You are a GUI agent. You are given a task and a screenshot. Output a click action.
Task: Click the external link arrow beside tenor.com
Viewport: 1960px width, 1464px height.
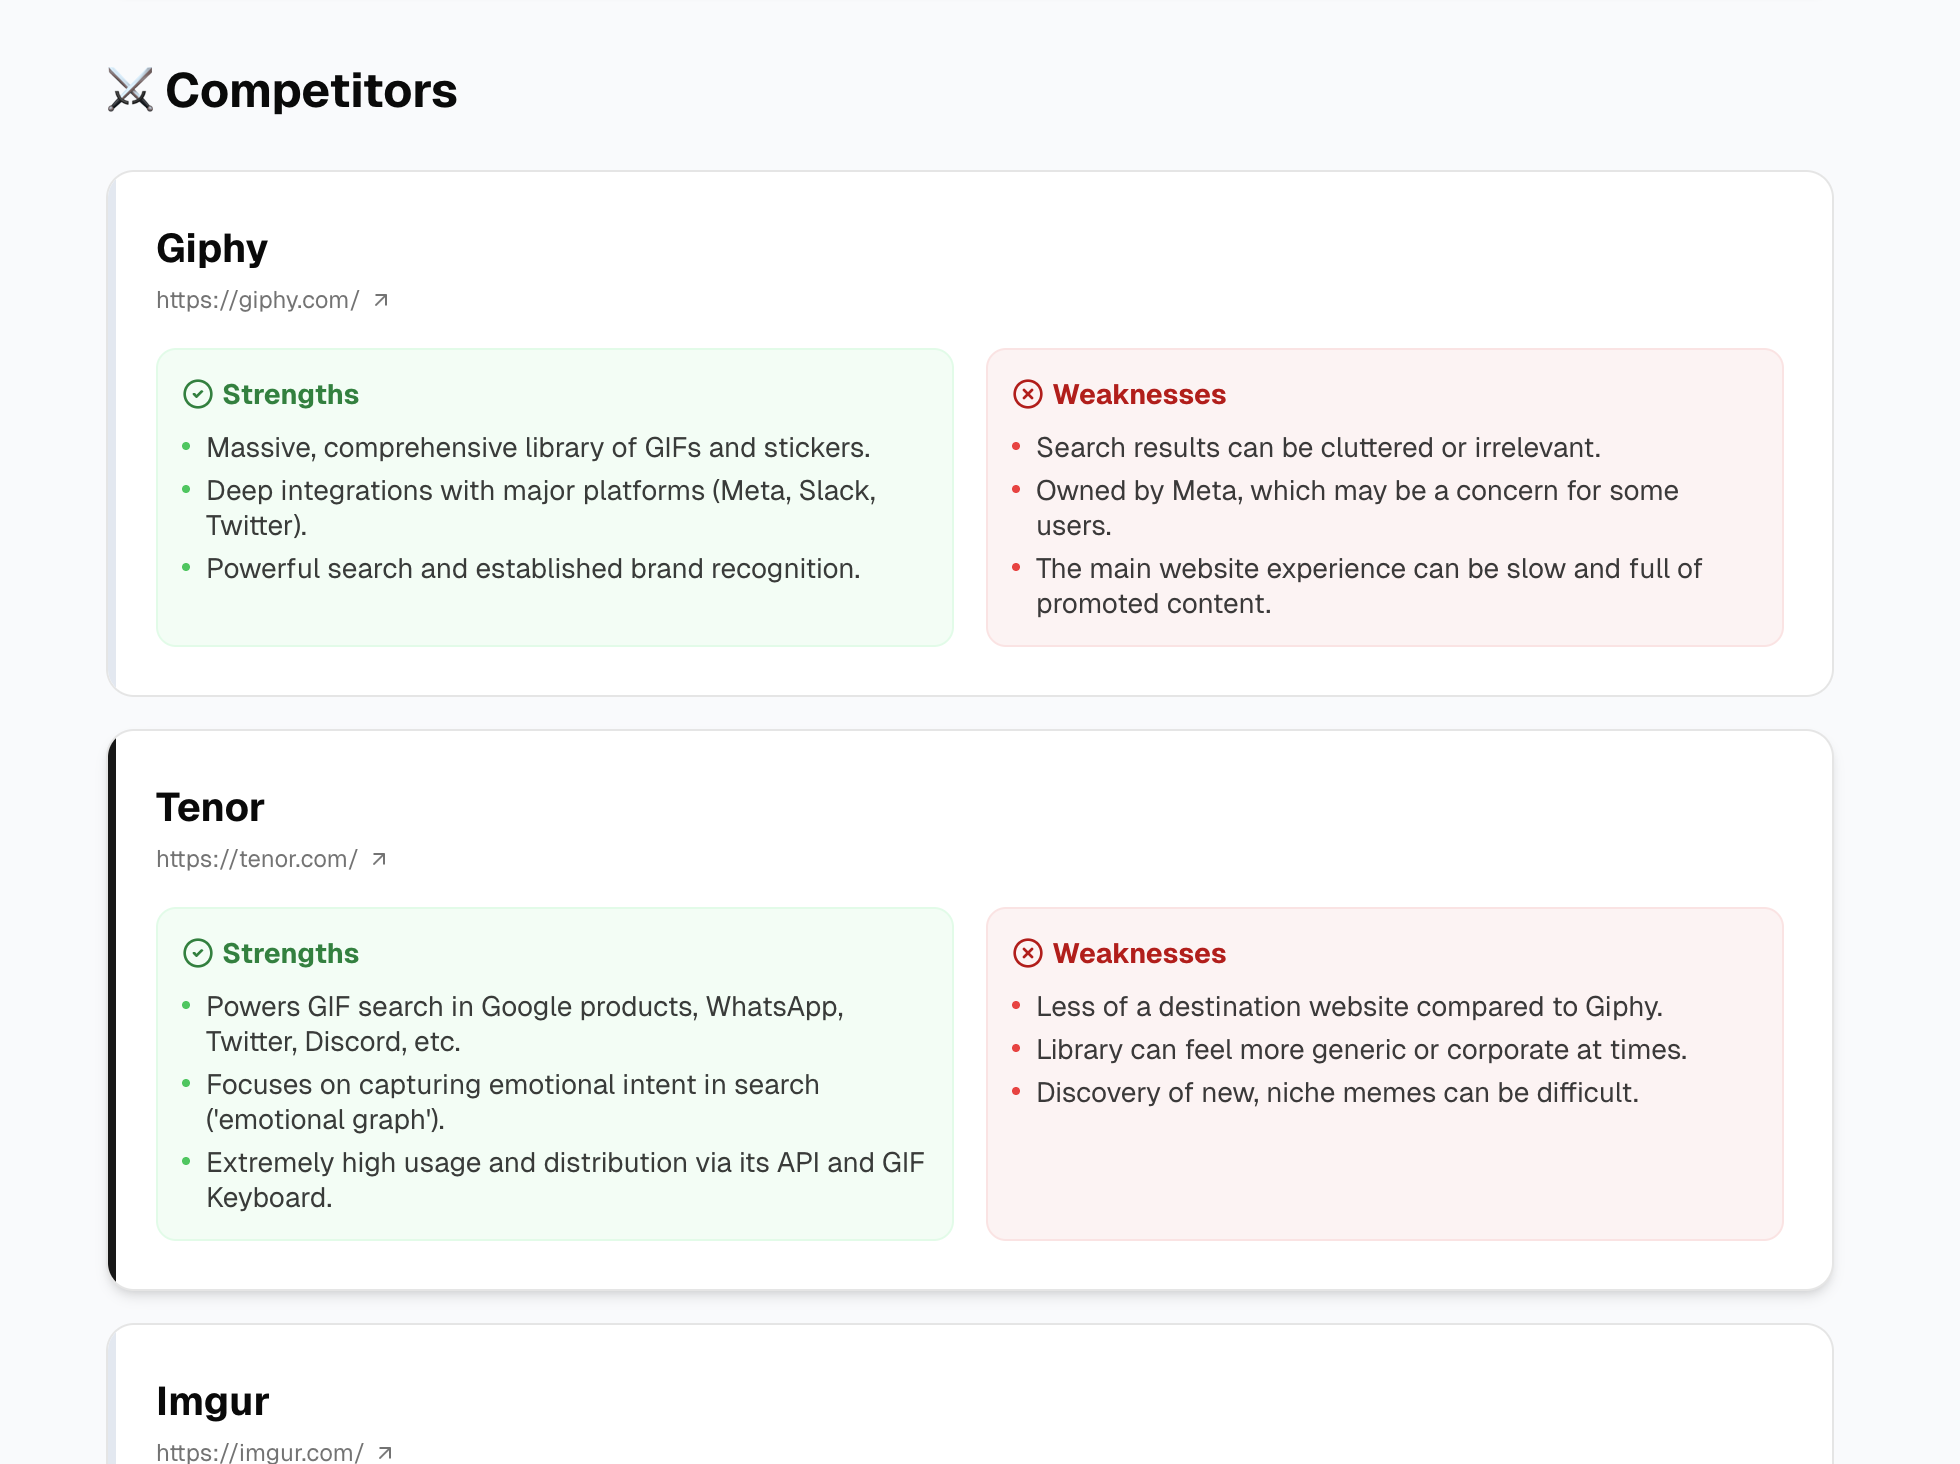point(381,858)
